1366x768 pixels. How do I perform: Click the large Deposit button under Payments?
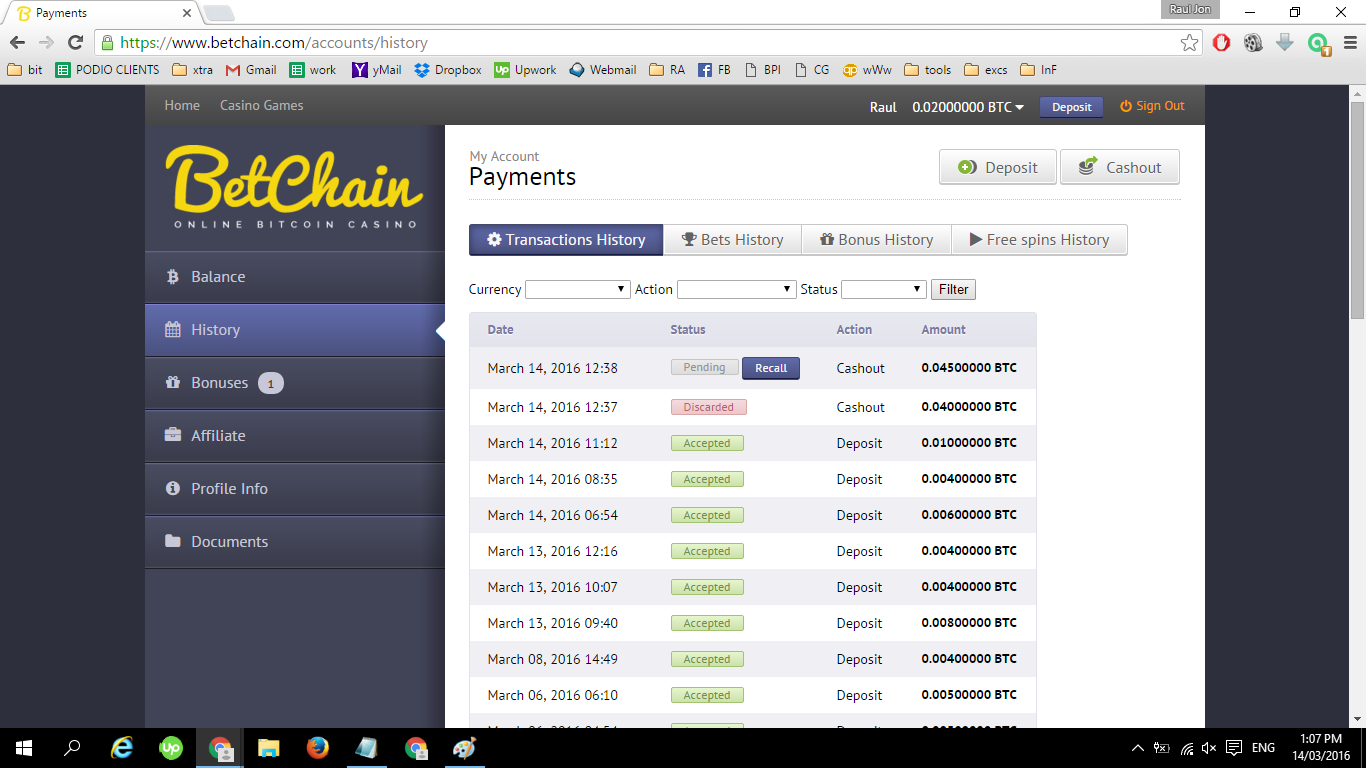tap(998, 167)
